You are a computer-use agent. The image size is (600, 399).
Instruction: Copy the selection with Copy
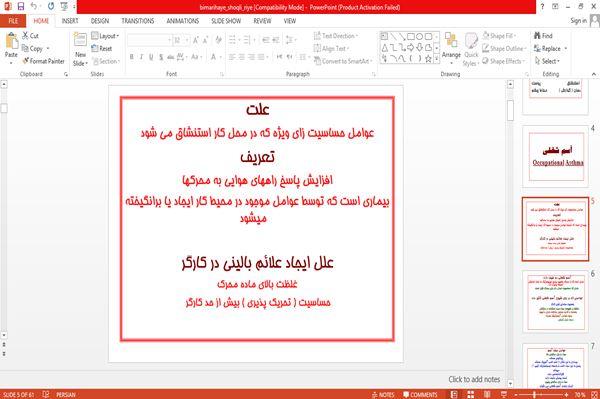[x=33, y=49]
